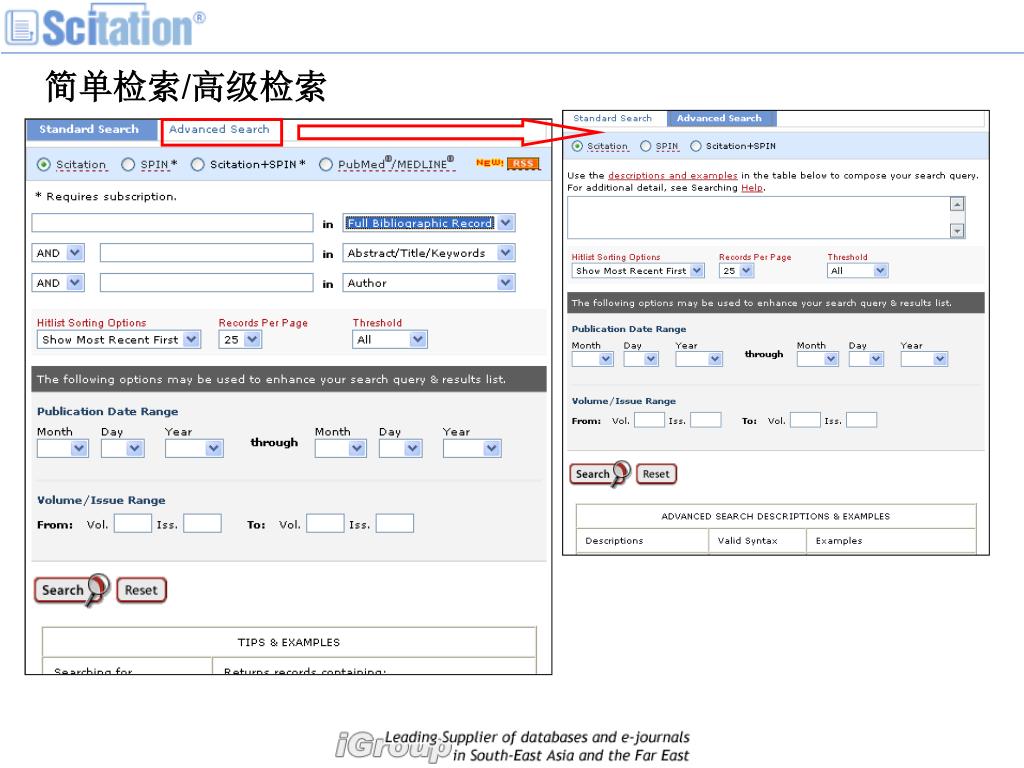Click Hitlist Sorting Options link in left panel
Image resolution: width=1024 pixels, height=768 pixels.
(x=91, y=323)
